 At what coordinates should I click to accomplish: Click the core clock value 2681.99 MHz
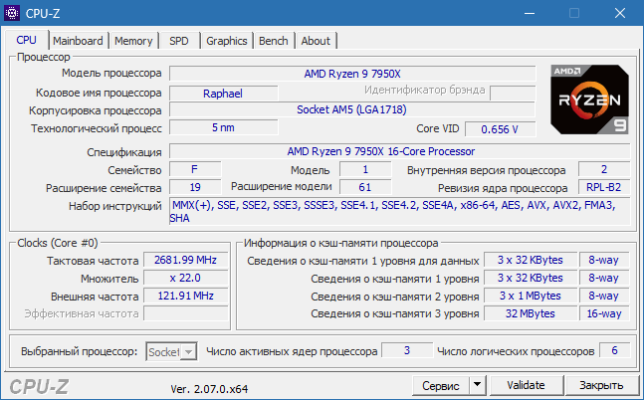(x=186, y=260)
